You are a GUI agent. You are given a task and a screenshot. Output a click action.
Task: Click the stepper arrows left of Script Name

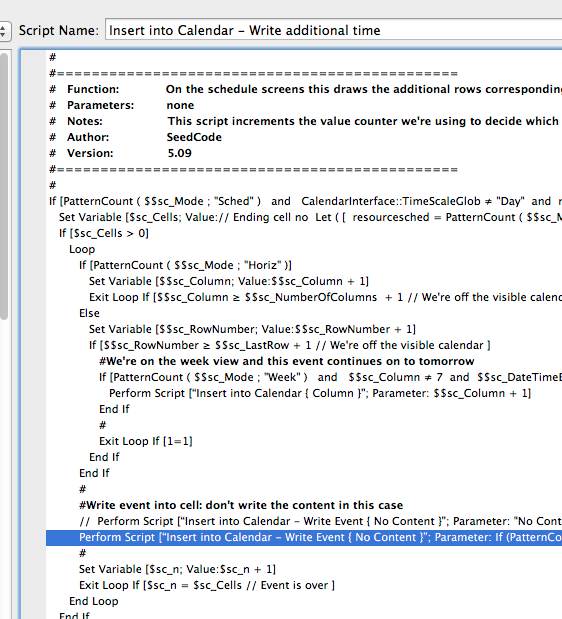click(3, 31)
